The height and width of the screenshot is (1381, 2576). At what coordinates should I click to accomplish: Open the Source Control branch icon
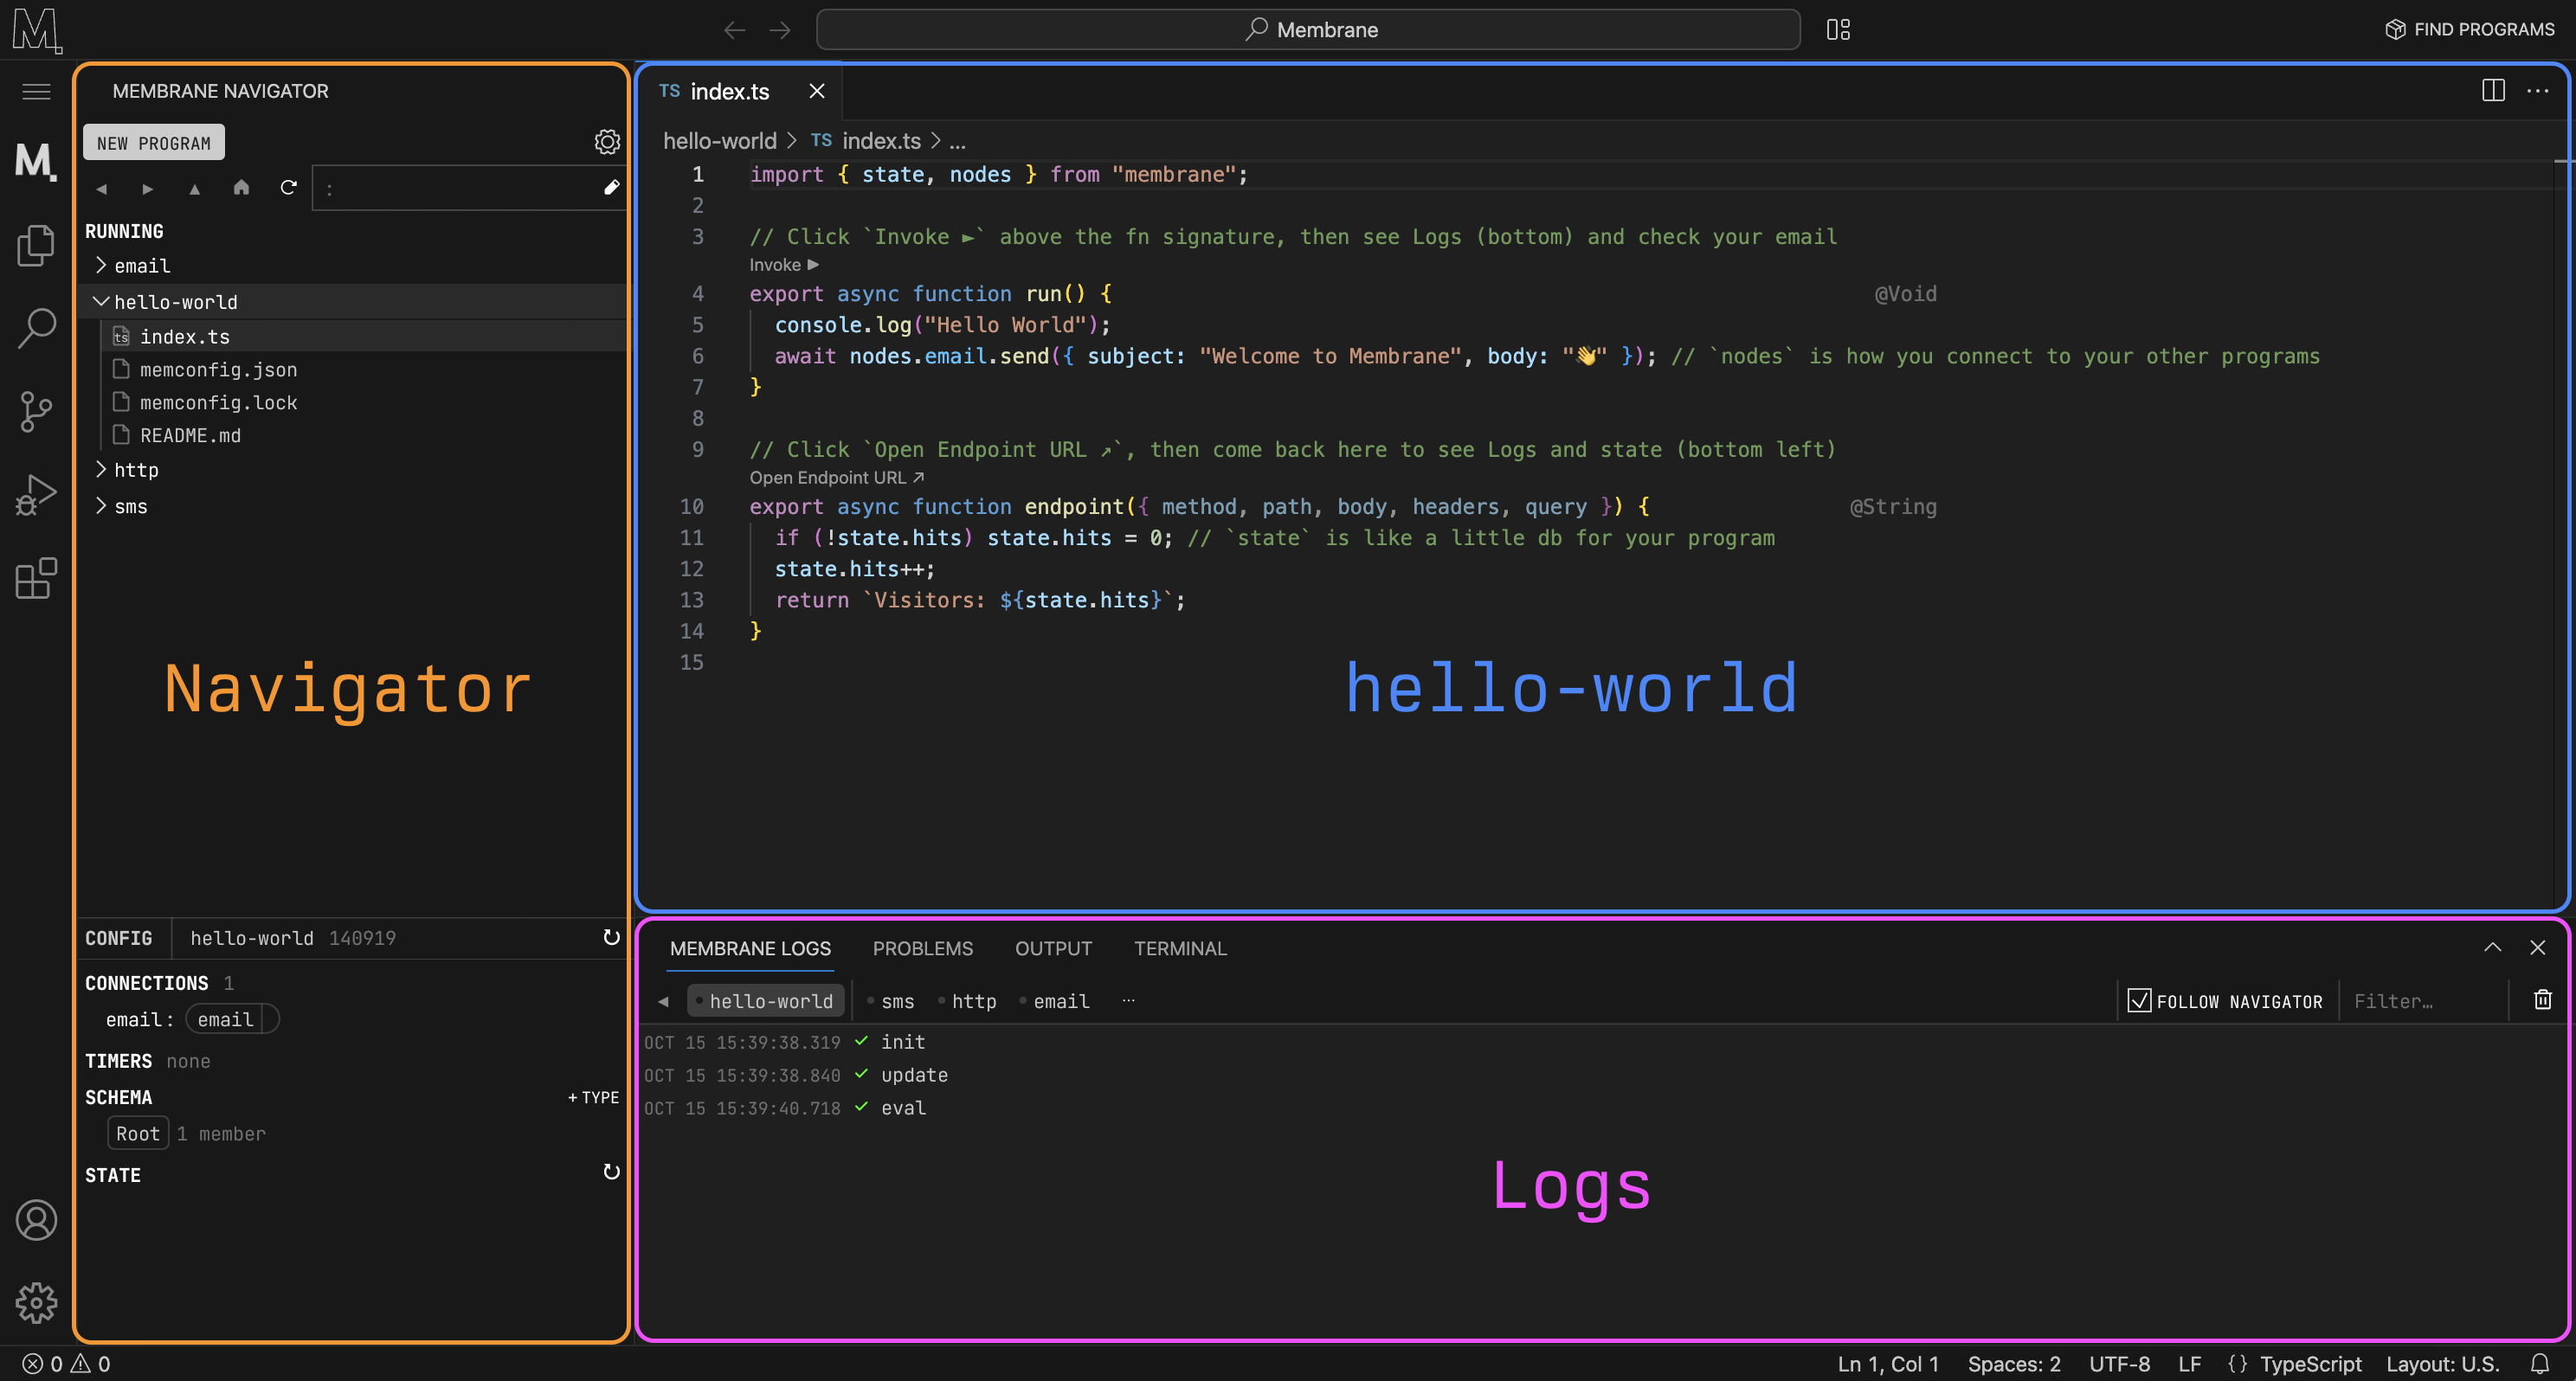36,411
